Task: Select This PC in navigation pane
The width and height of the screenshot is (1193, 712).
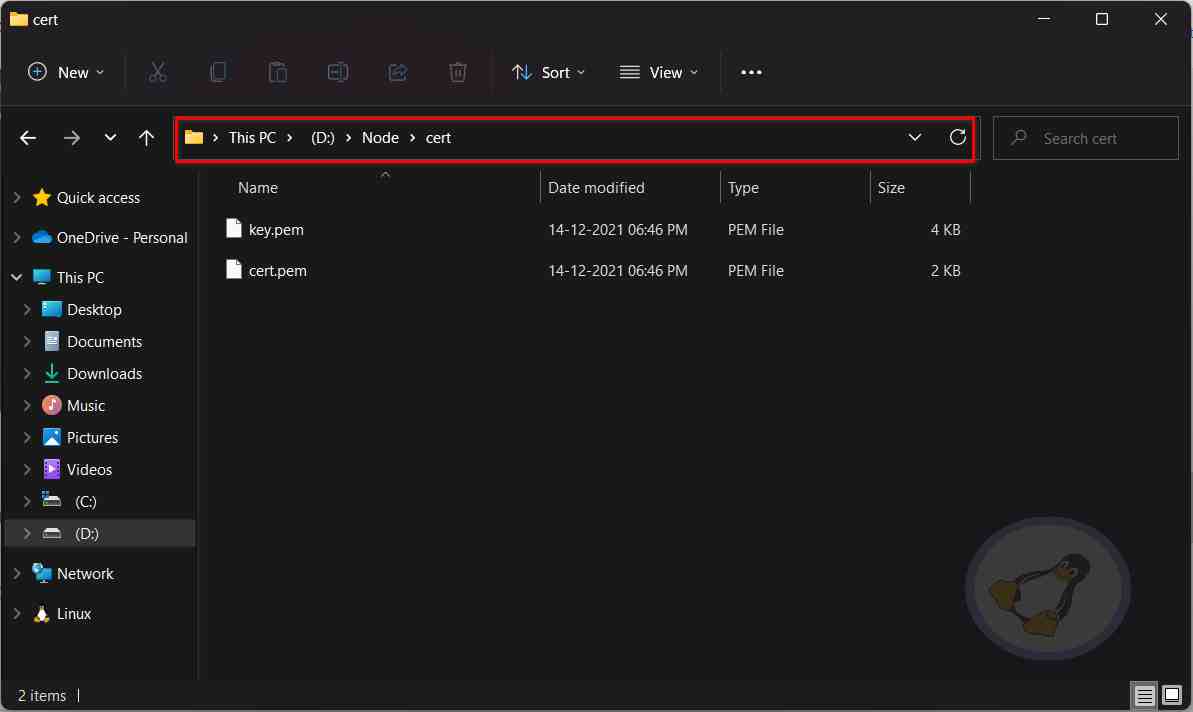Action: 80,278
